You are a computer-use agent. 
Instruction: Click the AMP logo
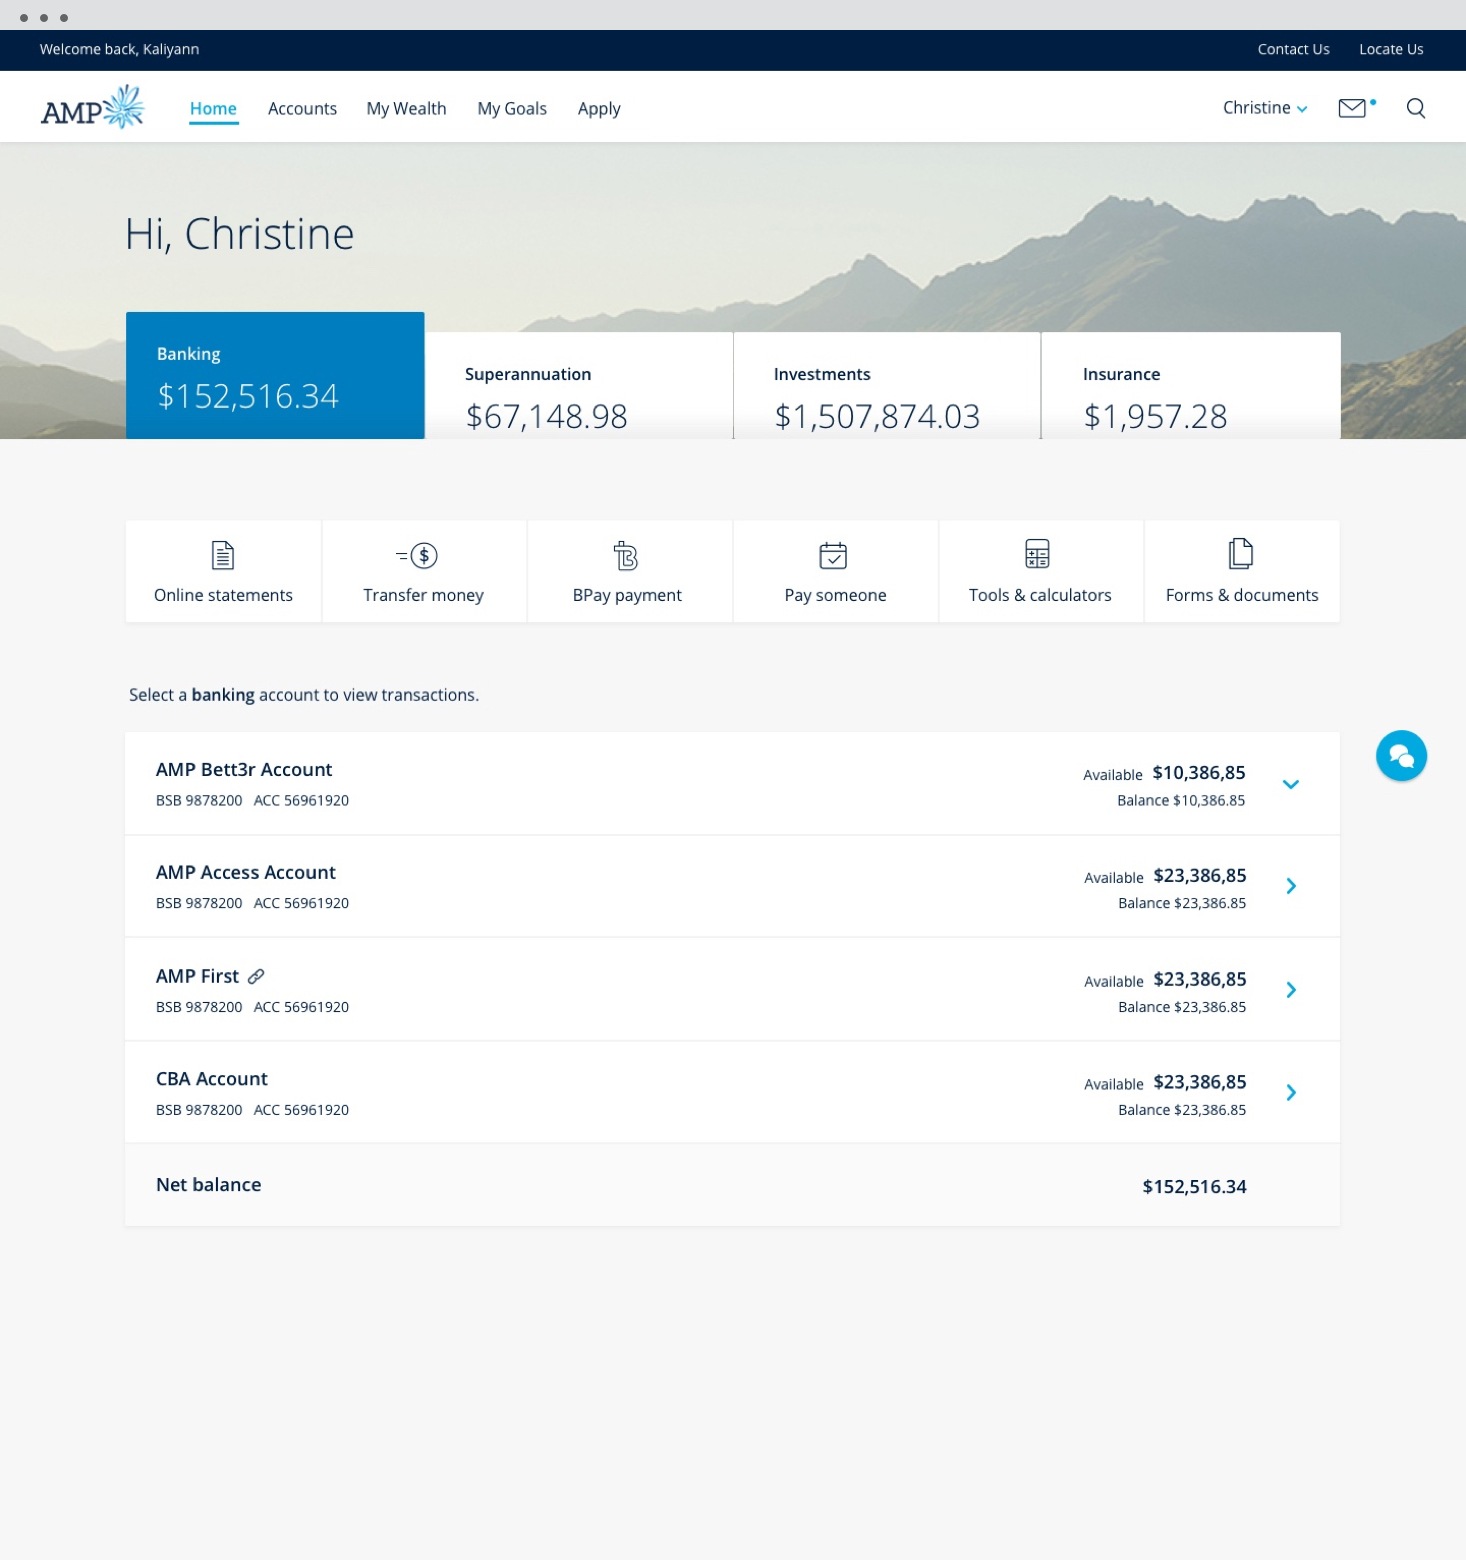coord(93,108)
